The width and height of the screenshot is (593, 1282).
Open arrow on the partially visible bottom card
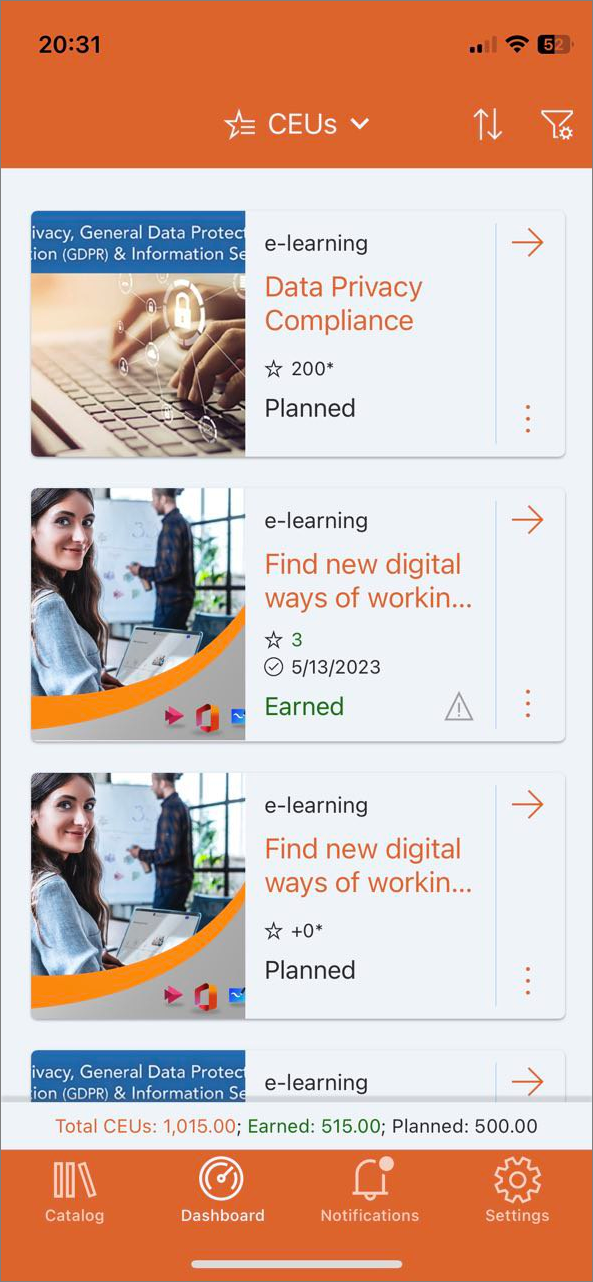click(527, 1081)
